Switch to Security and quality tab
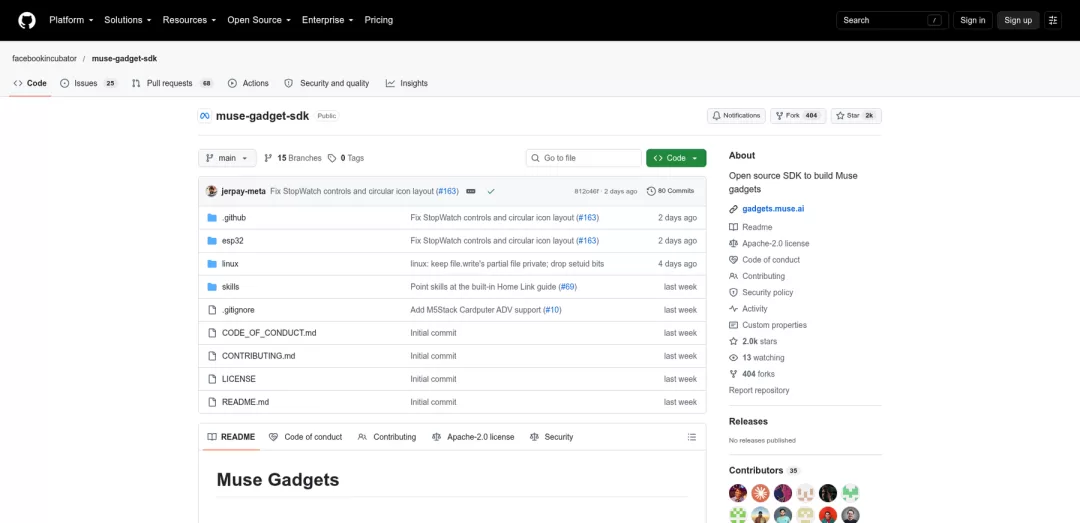 [327, 83]
